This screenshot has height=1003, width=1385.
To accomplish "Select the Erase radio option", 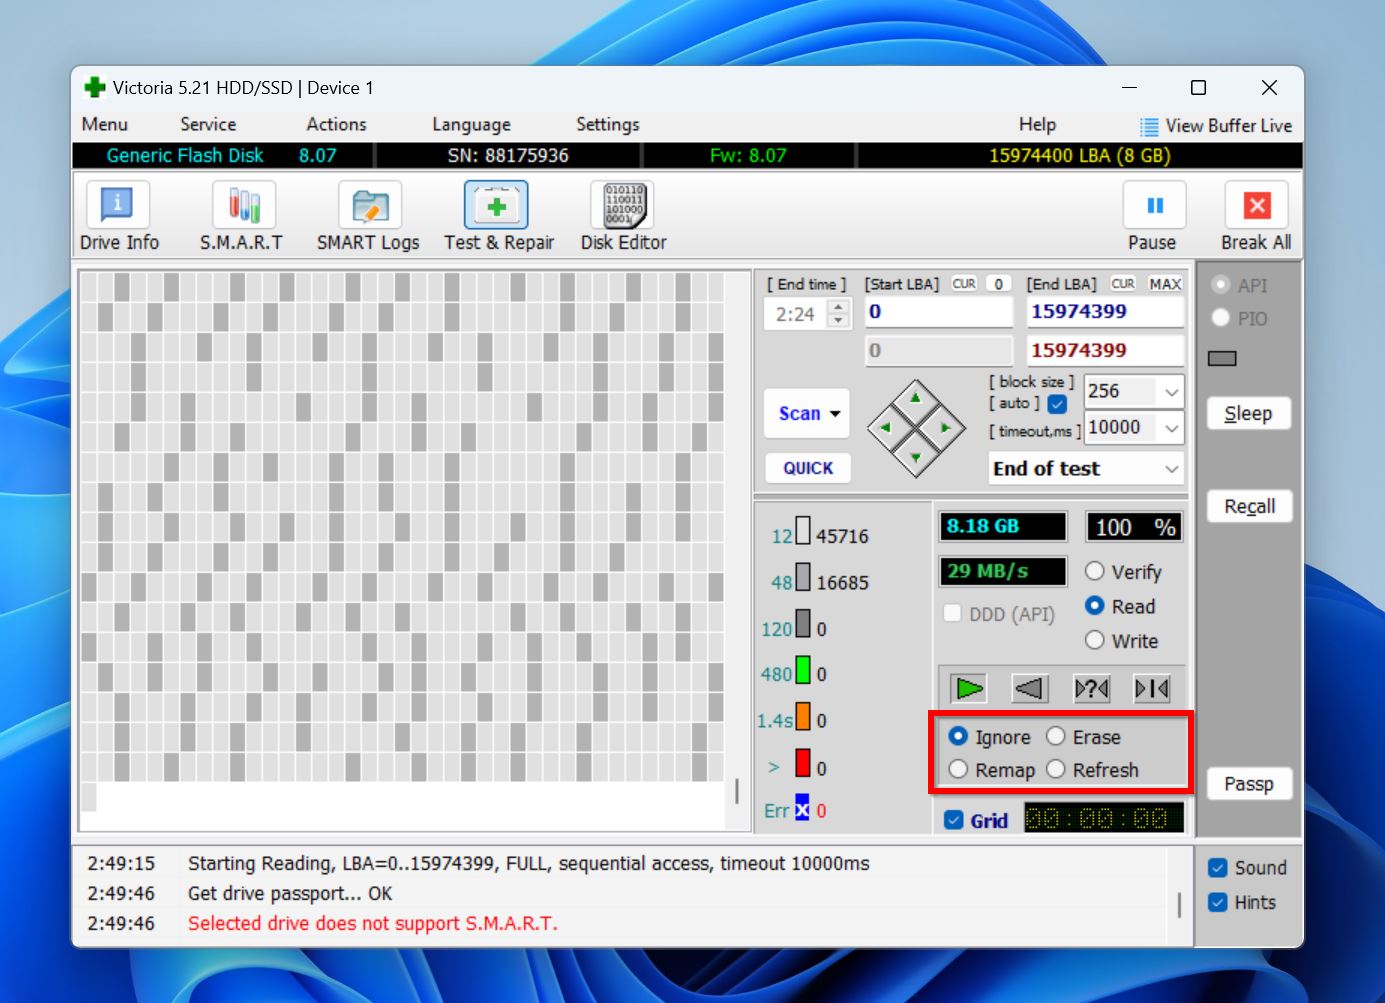I will click(1056, 737).
